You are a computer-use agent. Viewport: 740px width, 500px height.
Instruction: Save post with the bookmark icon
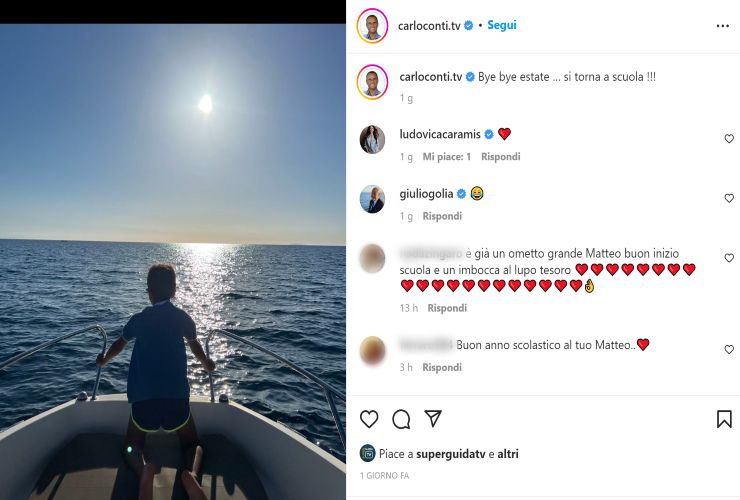tap(724, 419)
